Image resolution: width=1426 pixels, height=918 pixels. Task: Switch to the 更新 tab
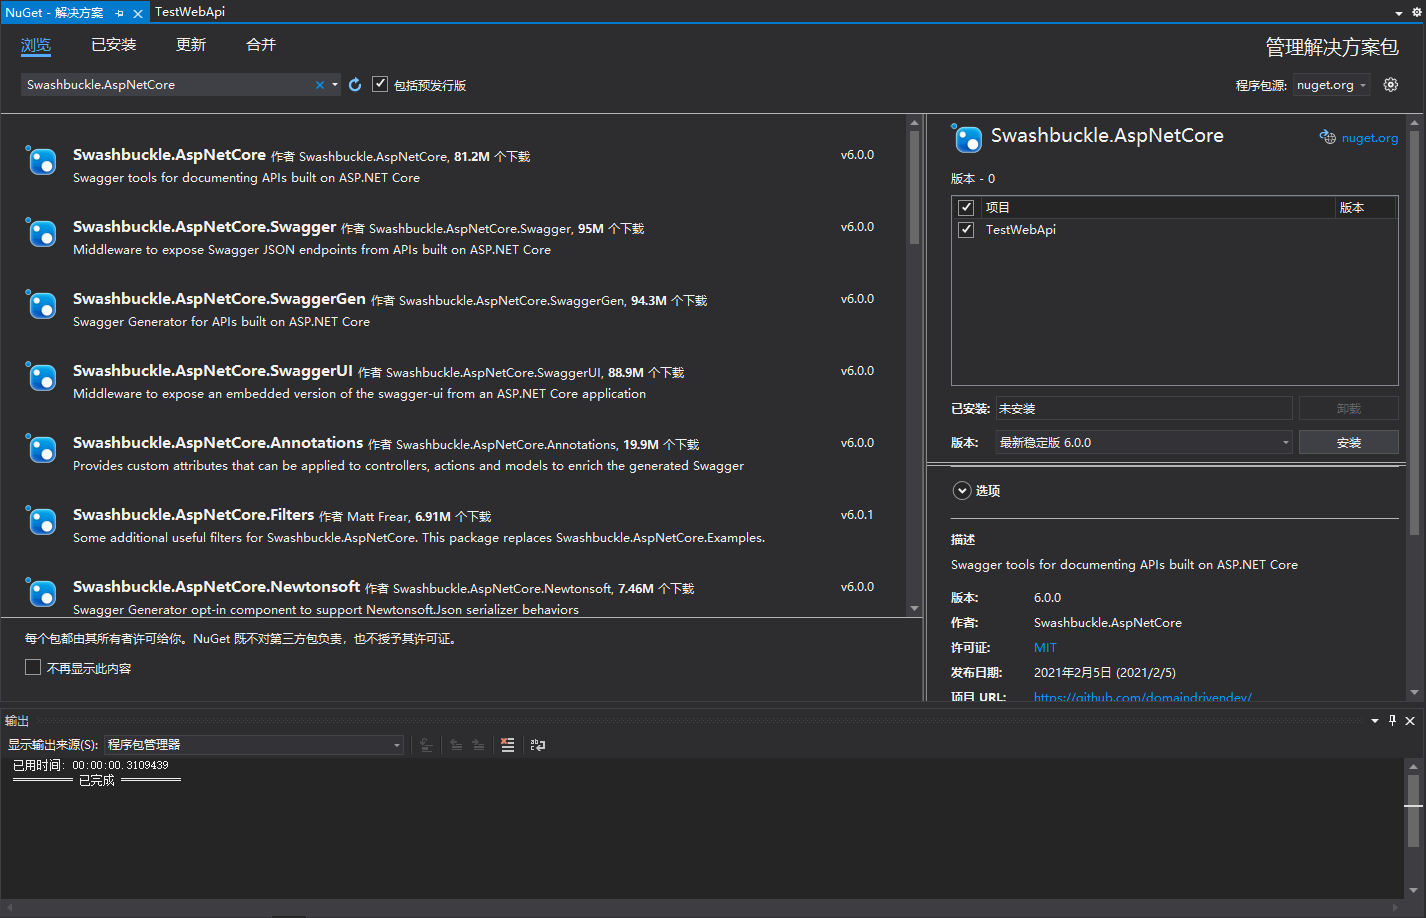point(191,45)
